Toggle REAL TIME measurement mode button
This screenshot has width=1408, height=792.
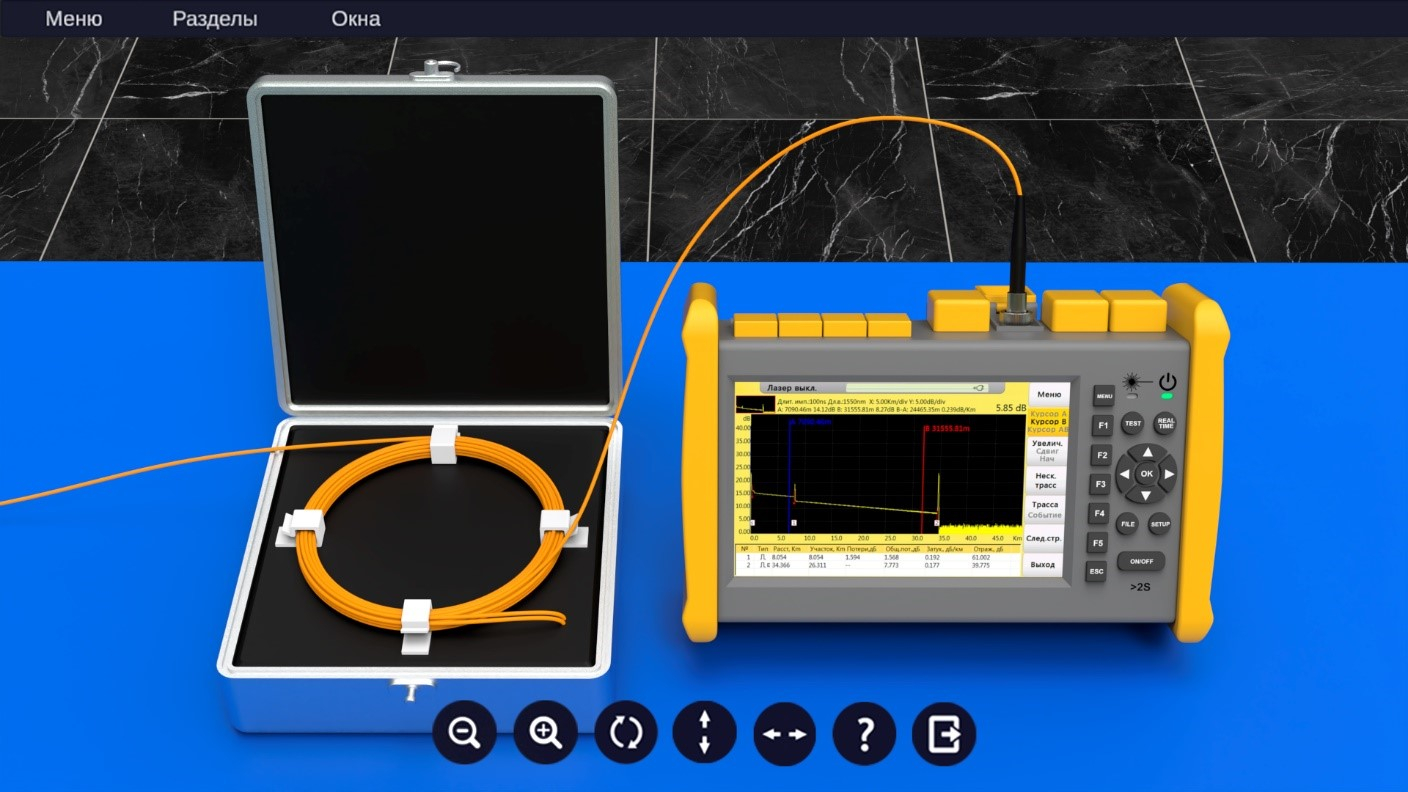[x=1165, y=423]
